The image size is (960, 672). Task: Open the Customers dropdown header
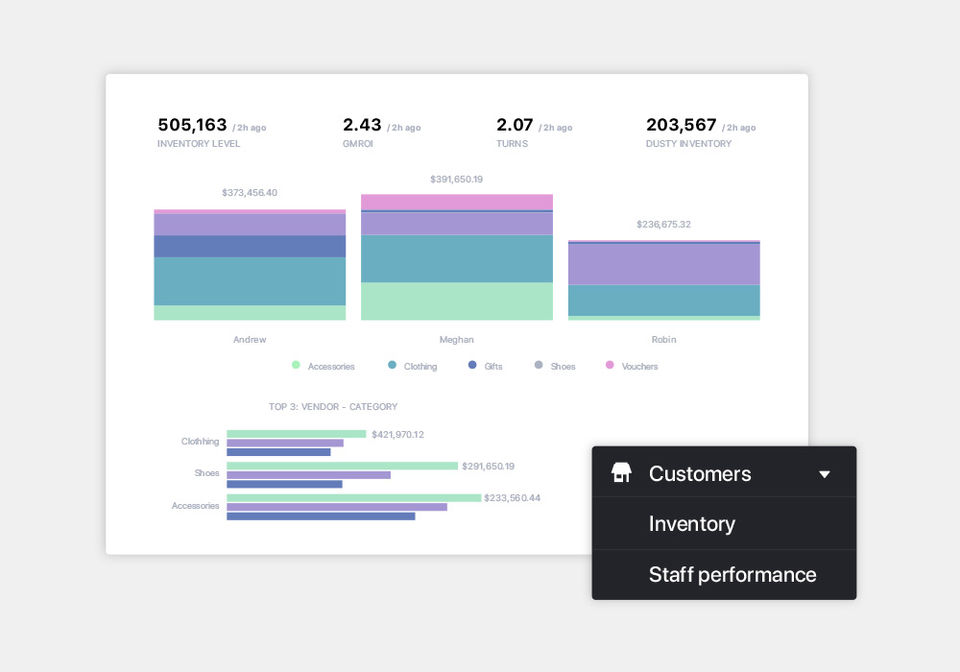coord(724,472)
